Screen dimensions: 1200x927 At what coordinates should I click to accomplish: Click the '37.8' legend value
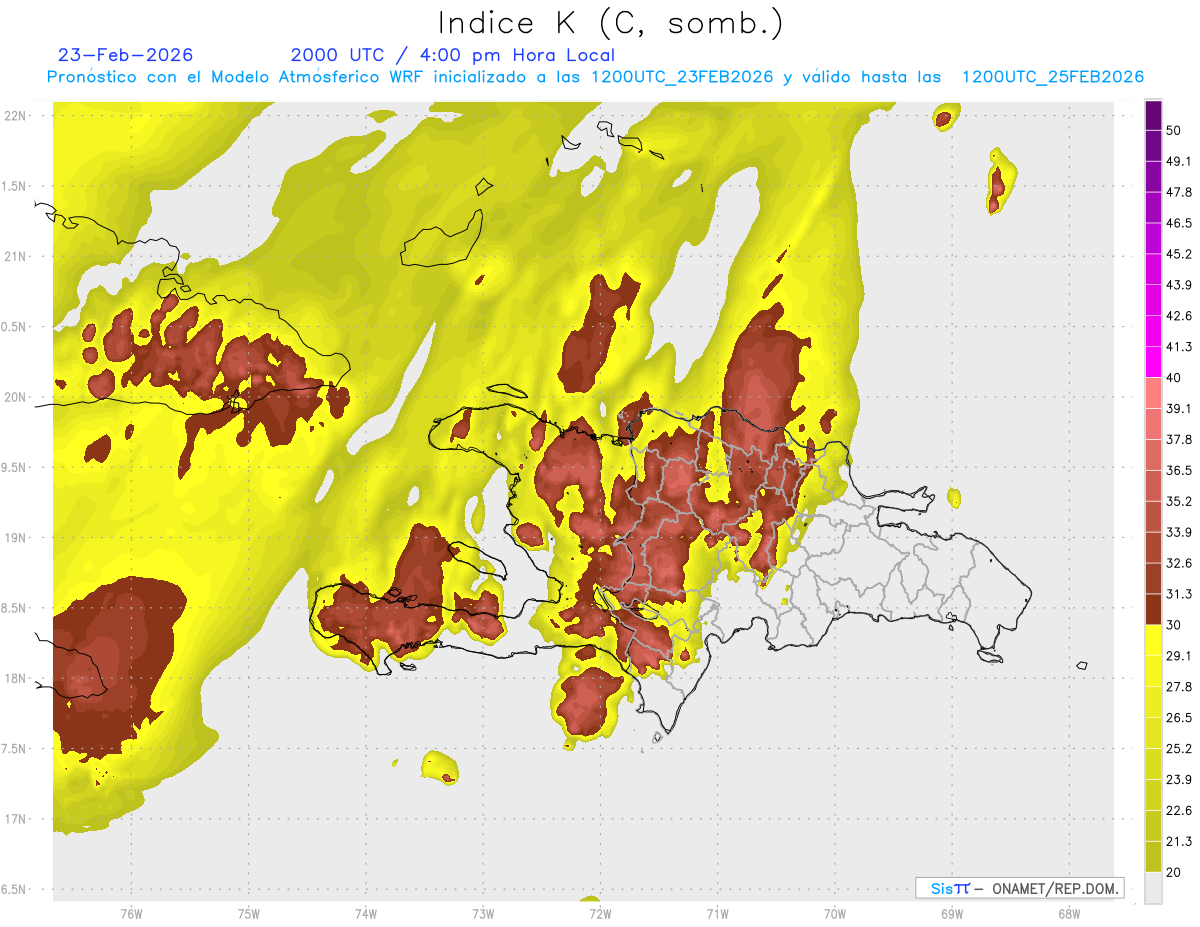click(x=1178, y=440)
